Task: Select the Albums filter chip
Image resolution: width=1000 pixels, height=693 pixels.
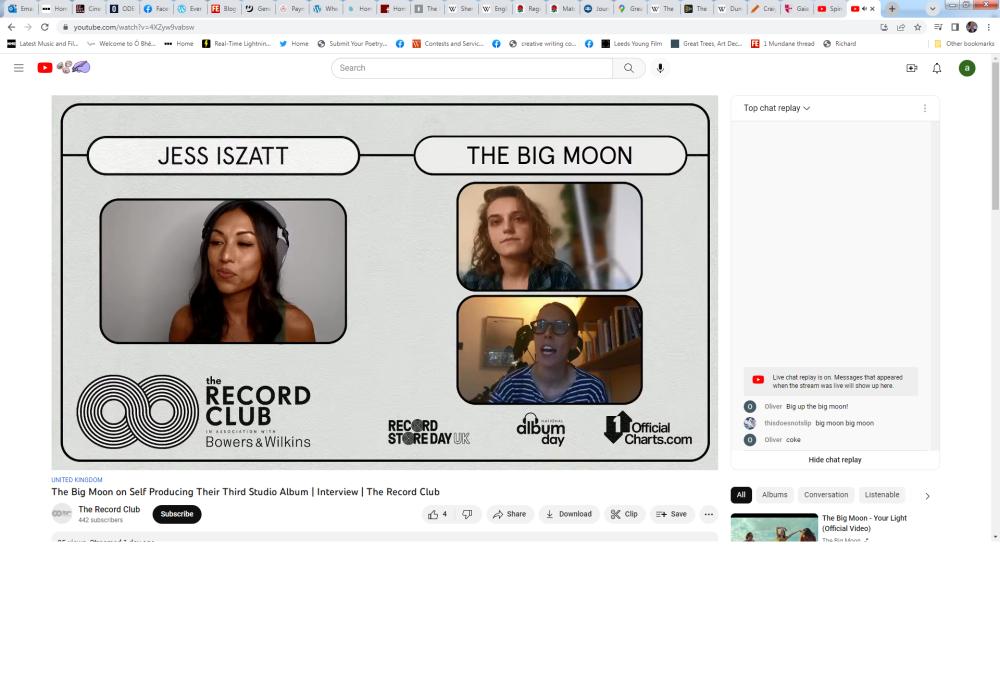Action: click(775, 495)
